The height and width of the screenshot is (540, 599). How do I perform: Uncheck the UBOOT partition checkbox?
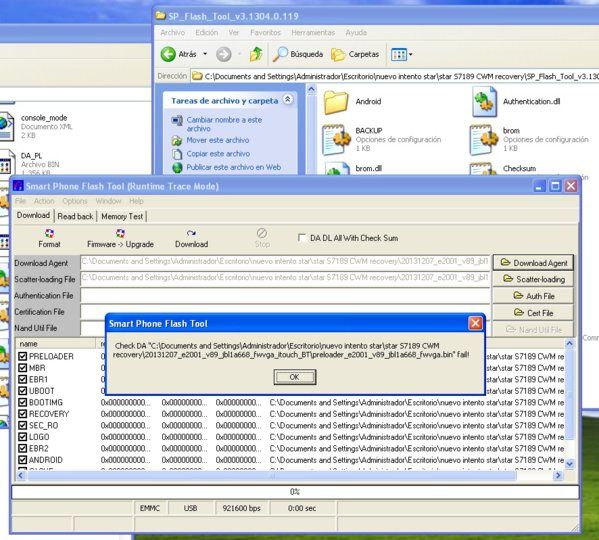point(23,391)
